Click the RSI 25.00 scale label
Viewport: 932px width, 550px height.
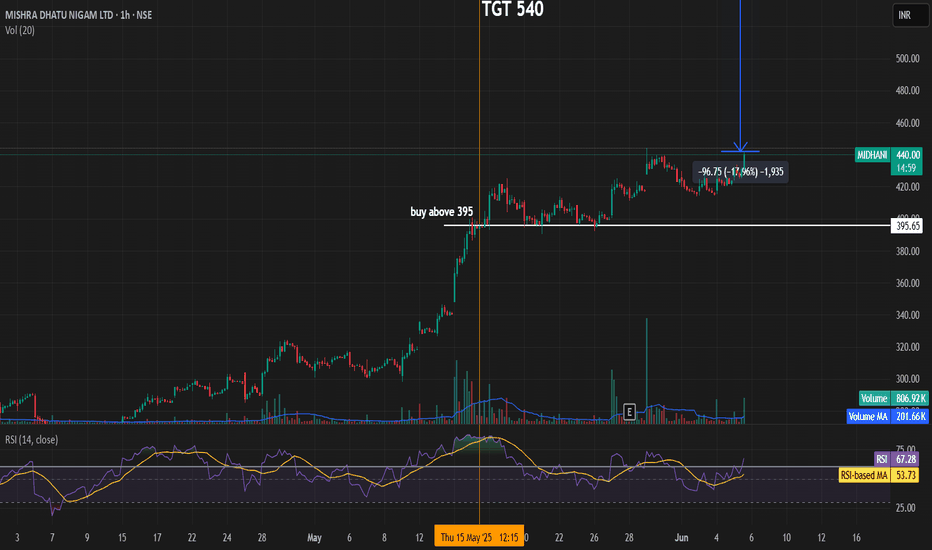(906, 508)
